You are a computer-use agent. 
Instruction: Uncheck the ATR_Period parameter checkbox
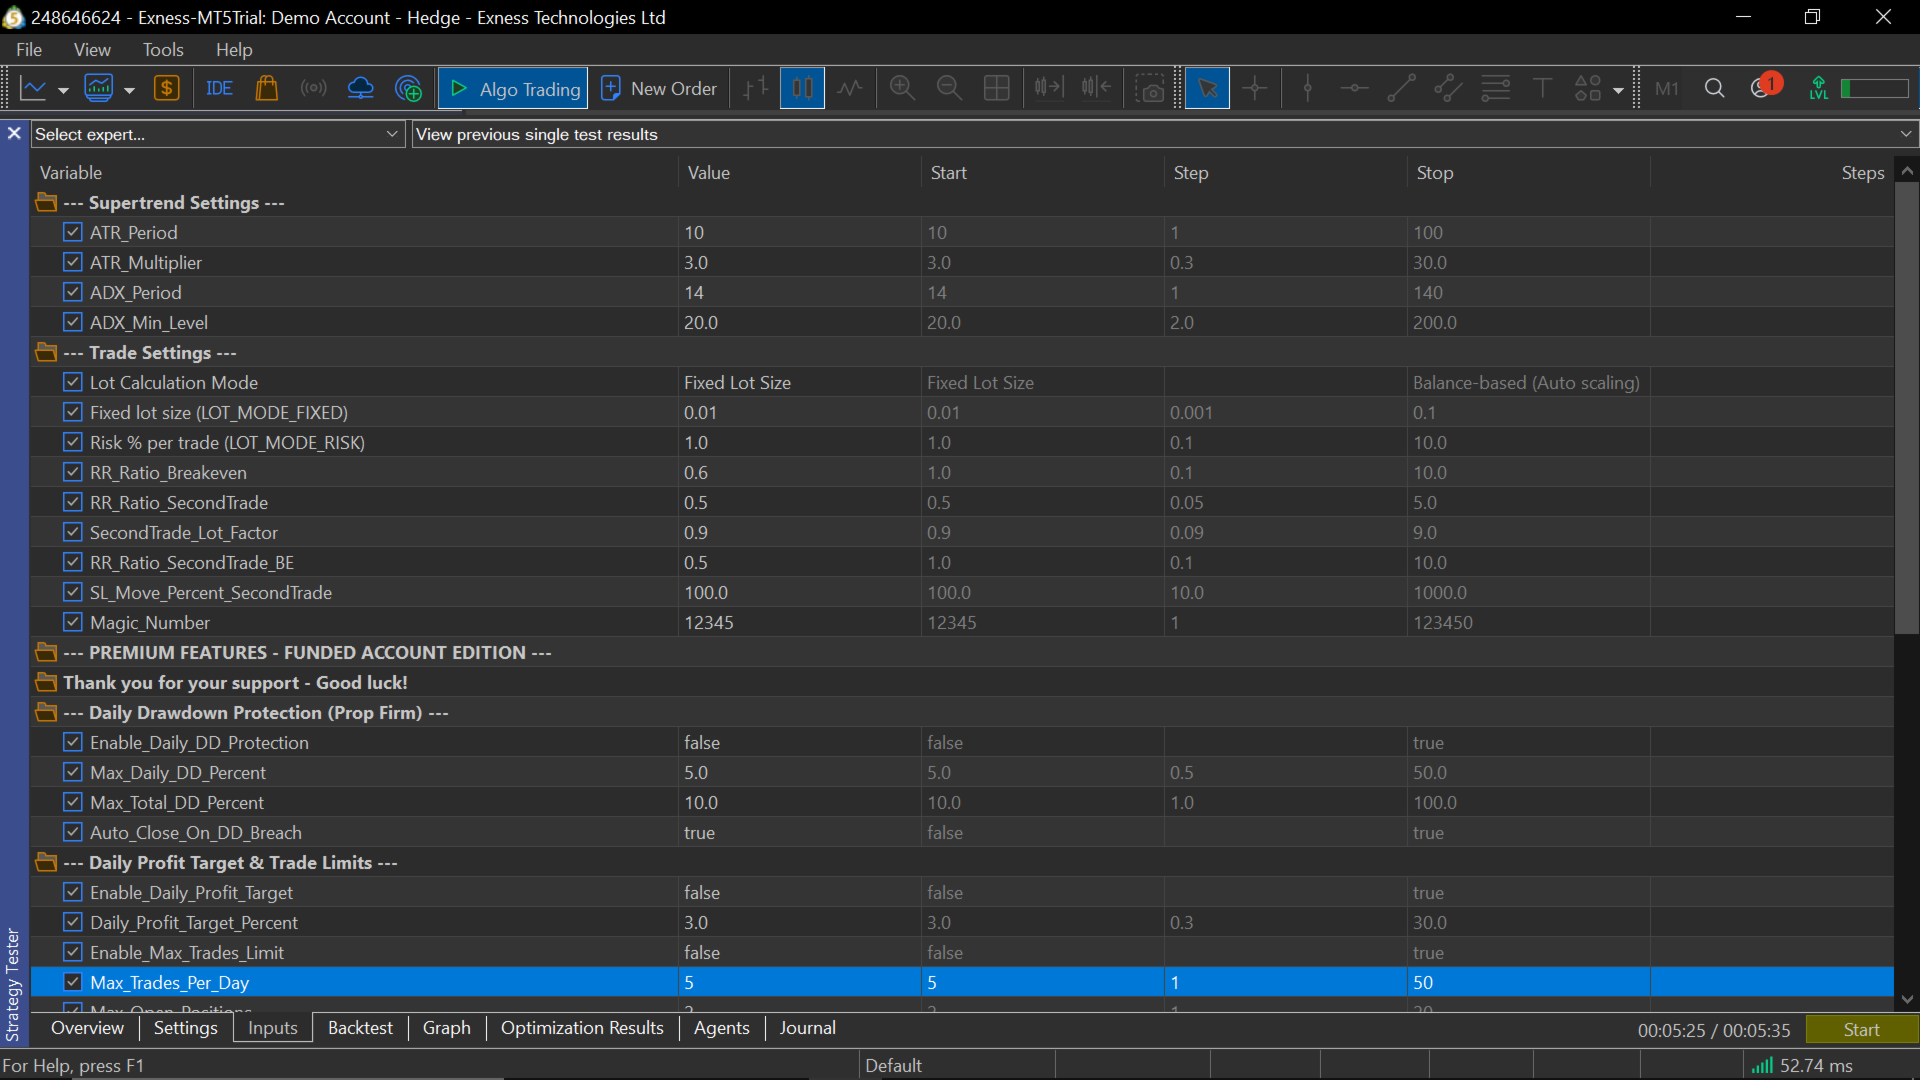pyautogui.click(x=73, y=232)
